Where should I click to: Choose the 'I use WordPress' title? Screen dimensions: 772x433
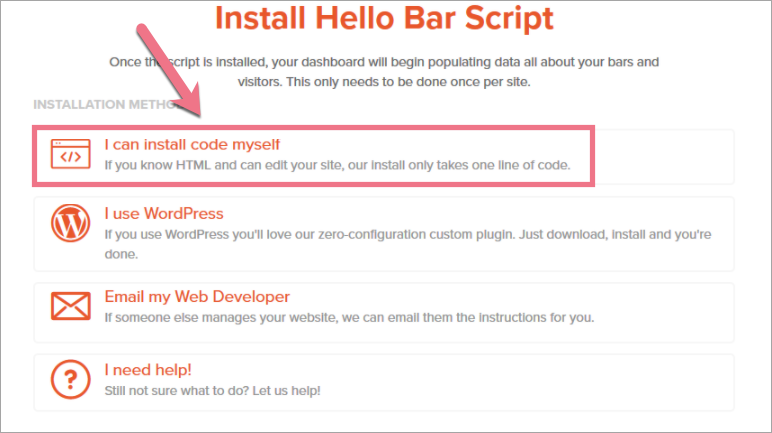click(x=164, y=214)
